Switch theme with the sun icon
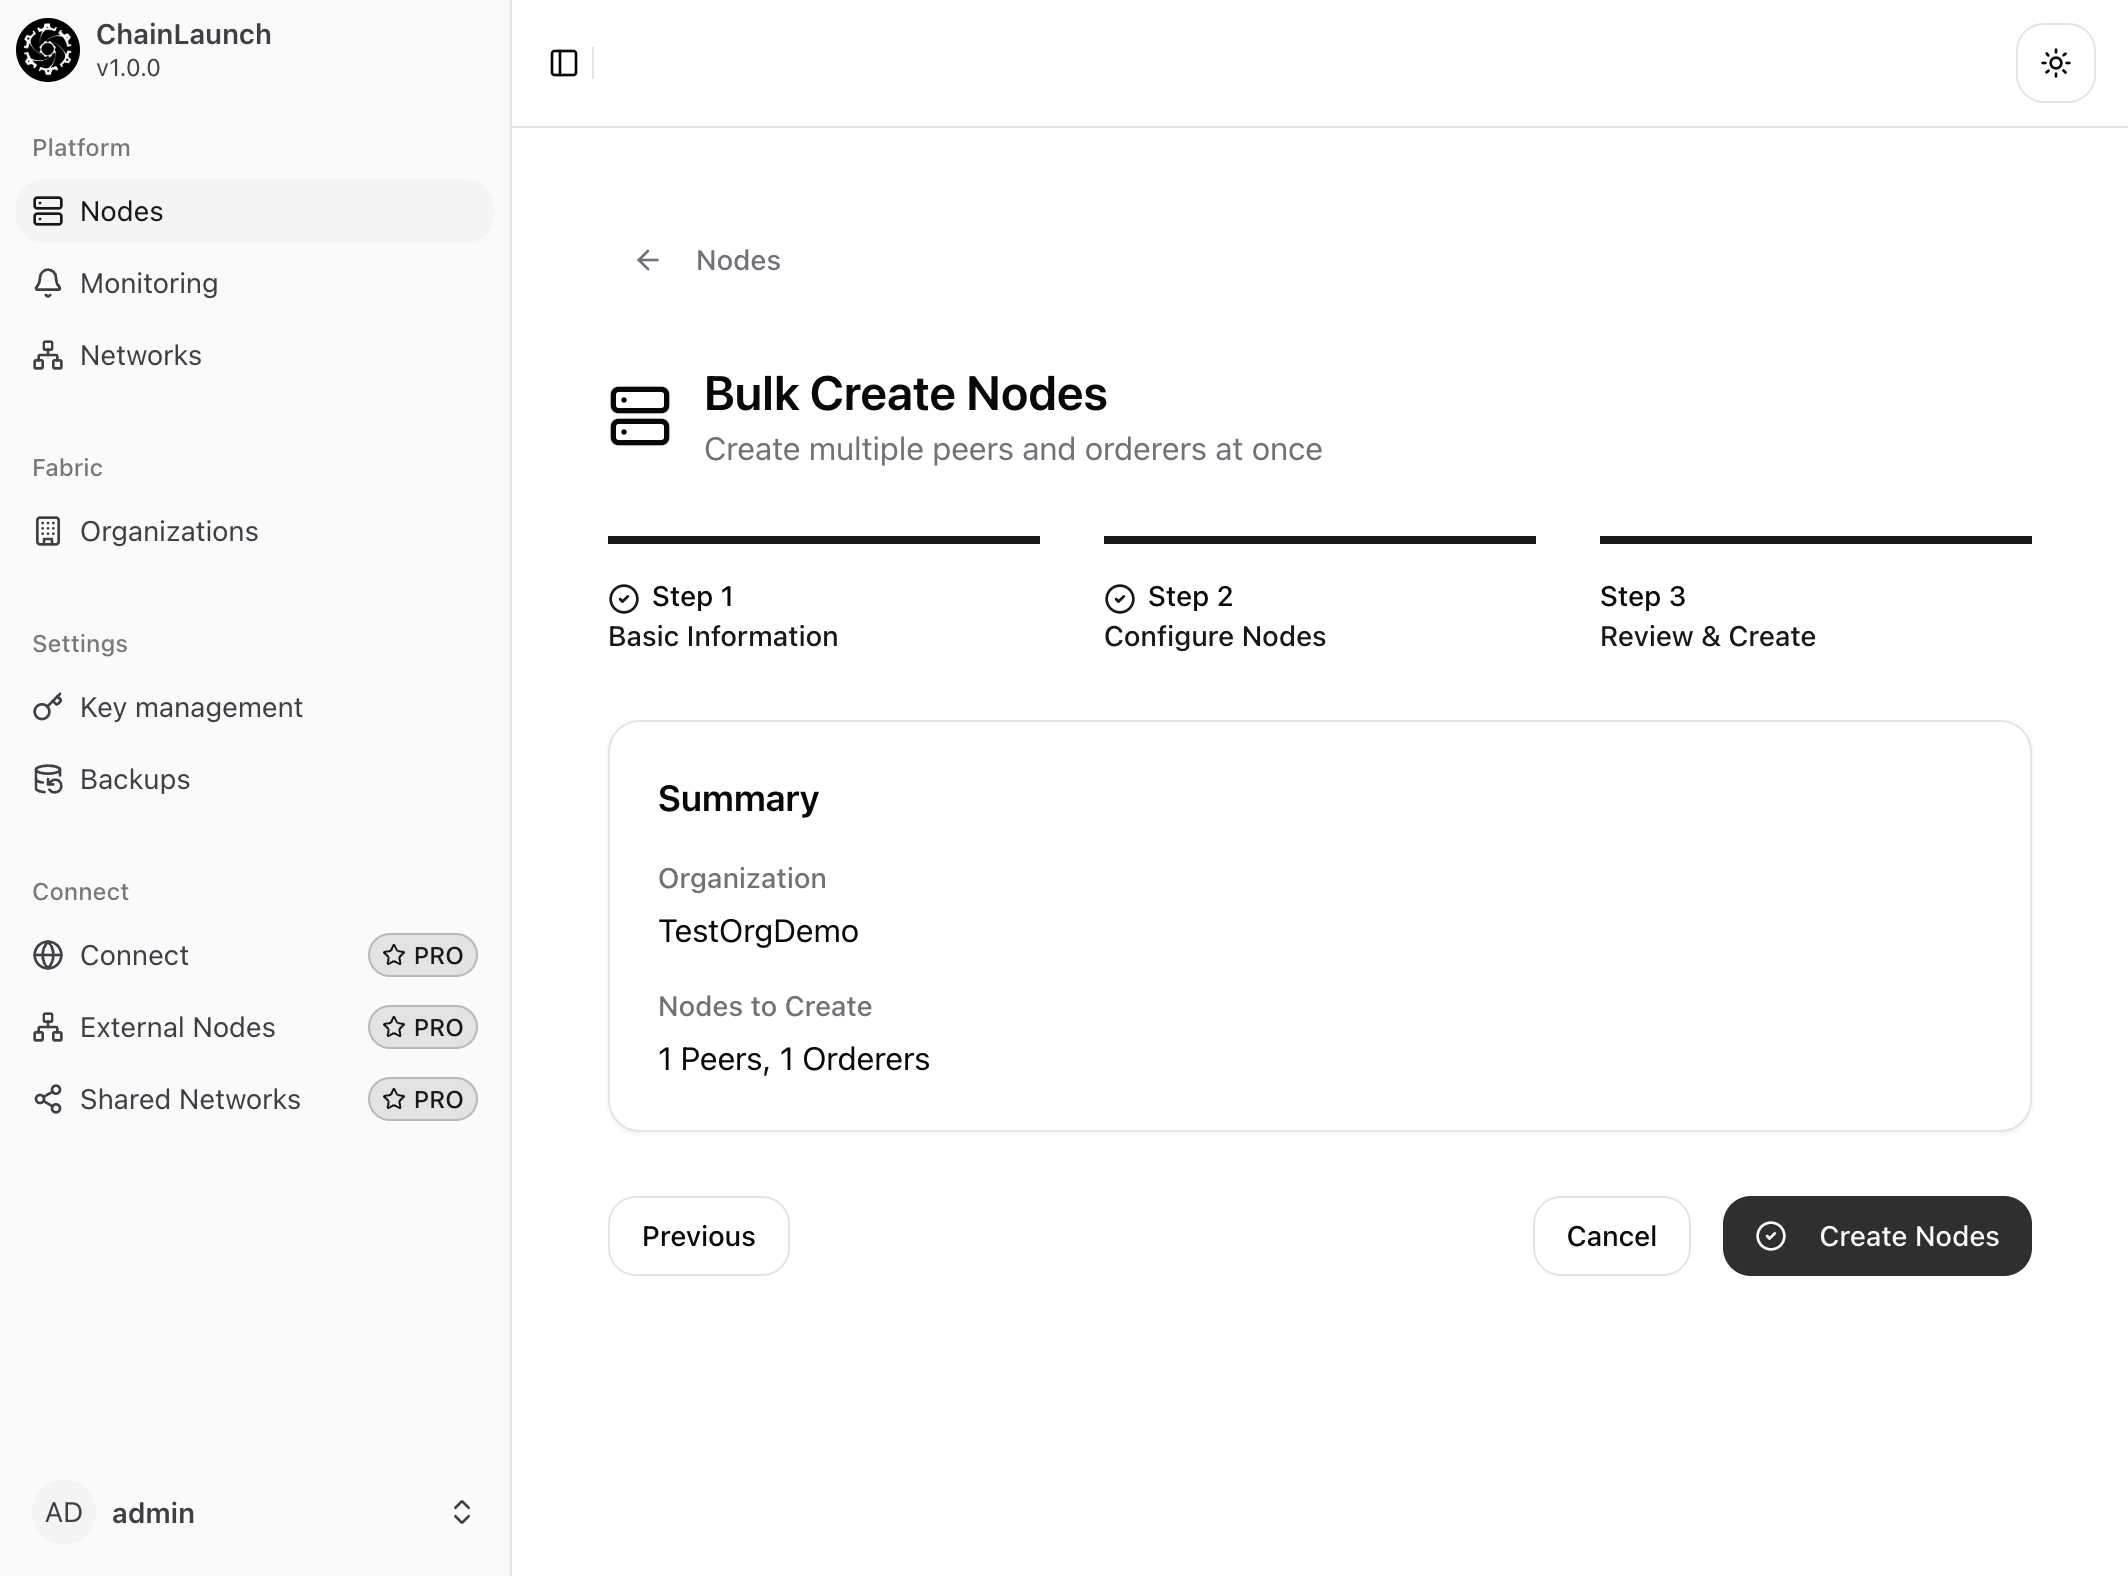 pyautogui.click(x=2055, y=64)
